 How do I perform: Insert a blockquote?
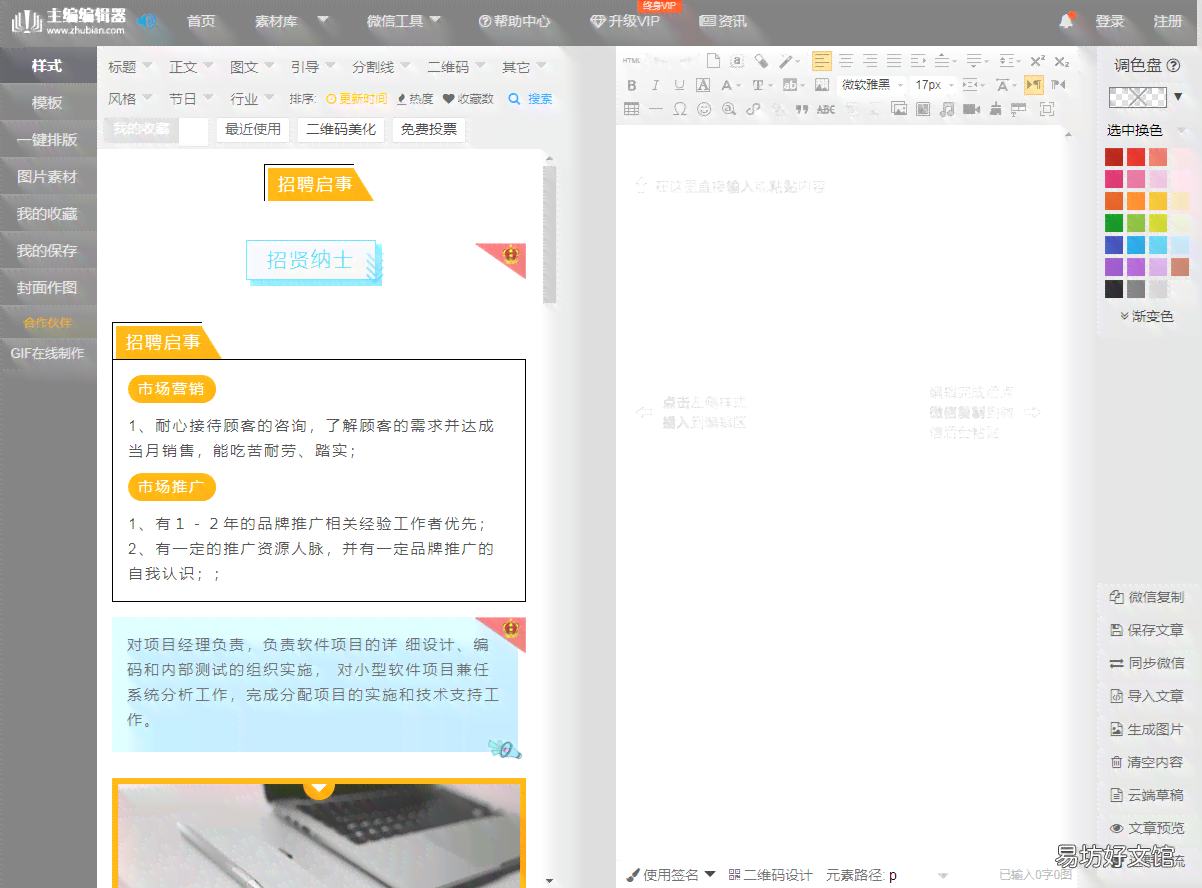click(802, 109)
